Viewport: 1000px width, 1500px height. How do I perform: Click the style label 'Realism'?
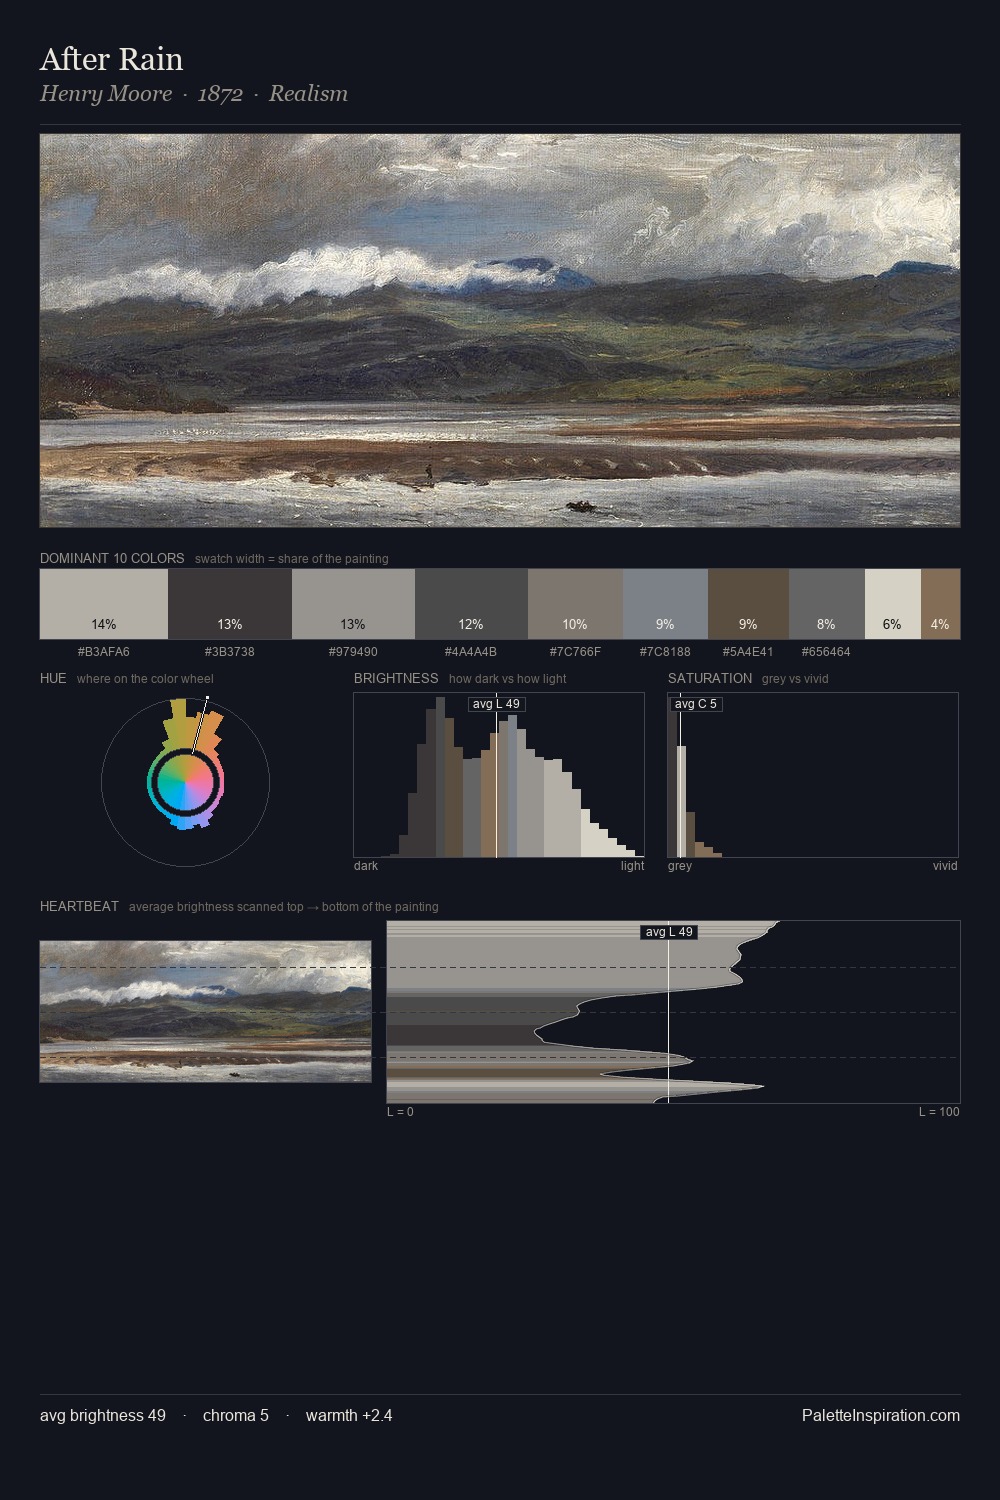click(x=308, y=94)
